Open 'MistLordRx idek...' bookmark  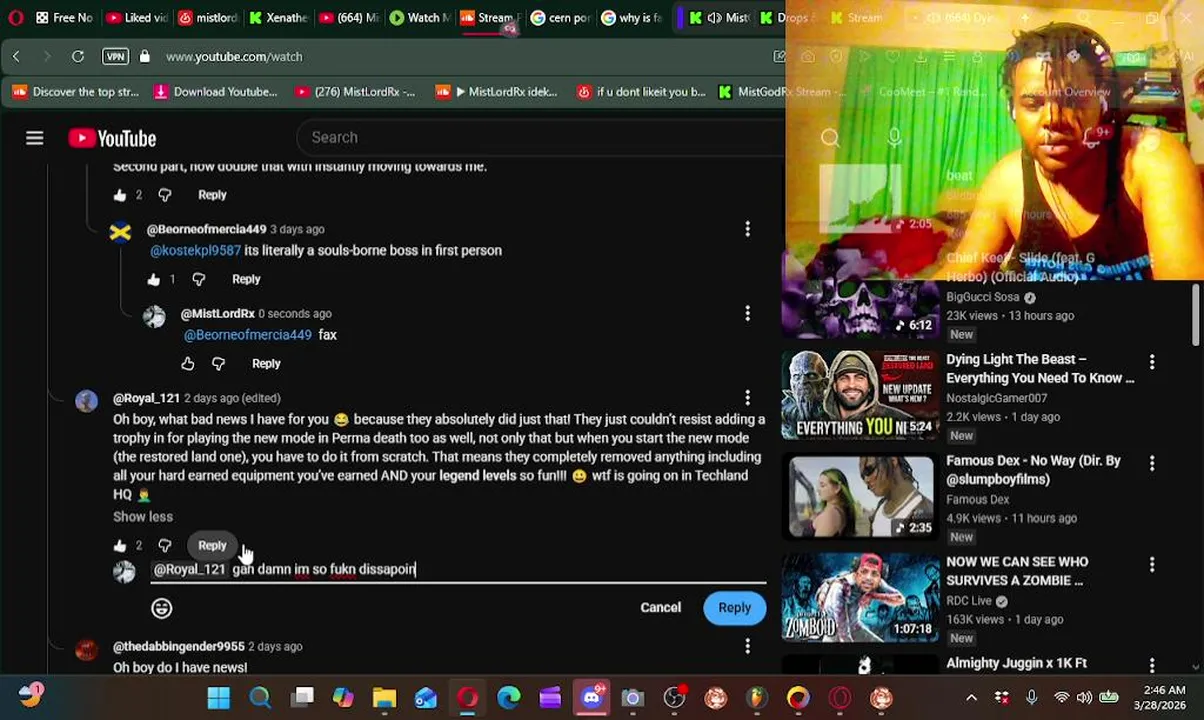click(497, 92)
